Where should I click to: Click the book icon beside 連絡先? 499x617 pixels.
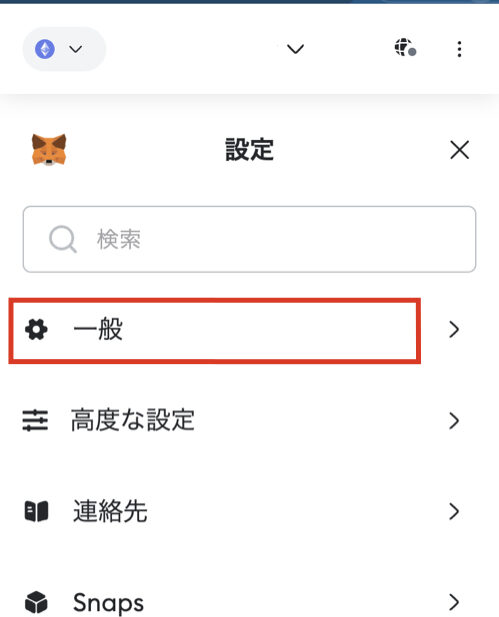click(x=36, y=511)
